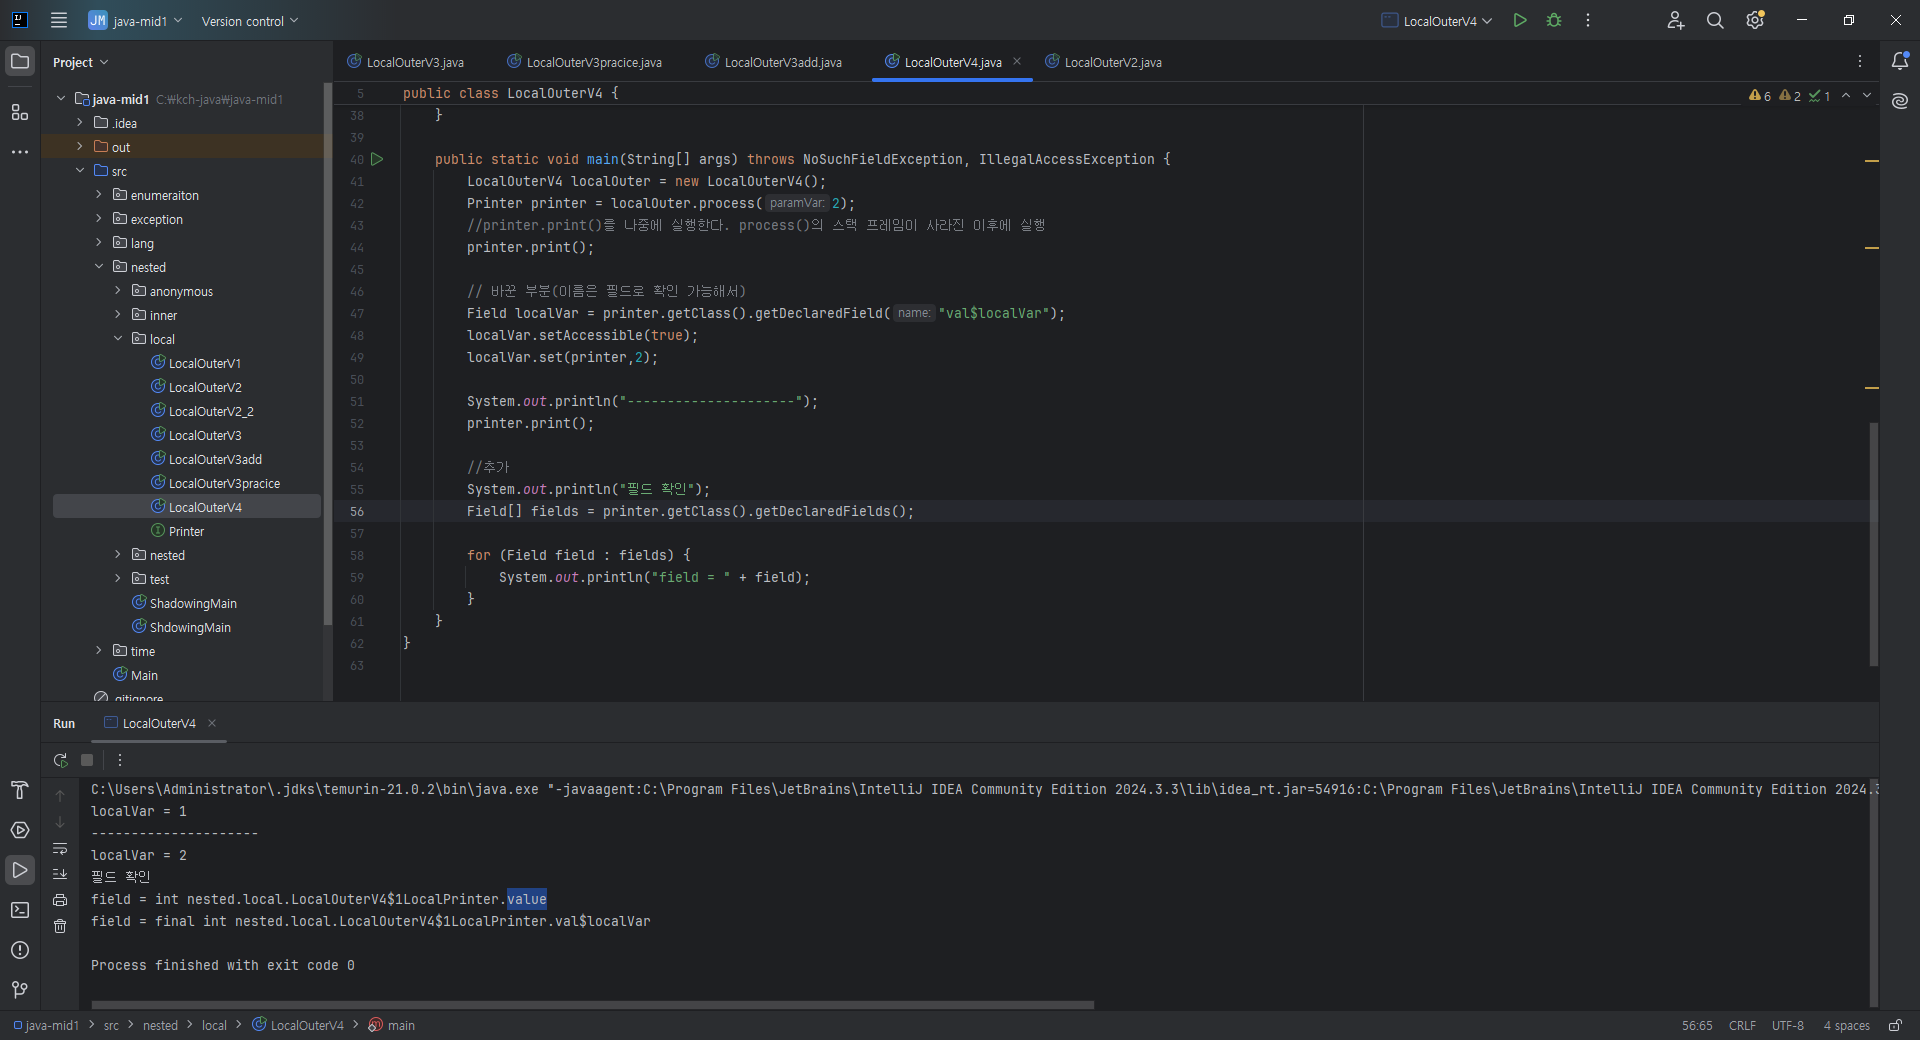
Task: Click the project tree vertical scrollbar
Action: pyautogui.click(x=327, y=355)
